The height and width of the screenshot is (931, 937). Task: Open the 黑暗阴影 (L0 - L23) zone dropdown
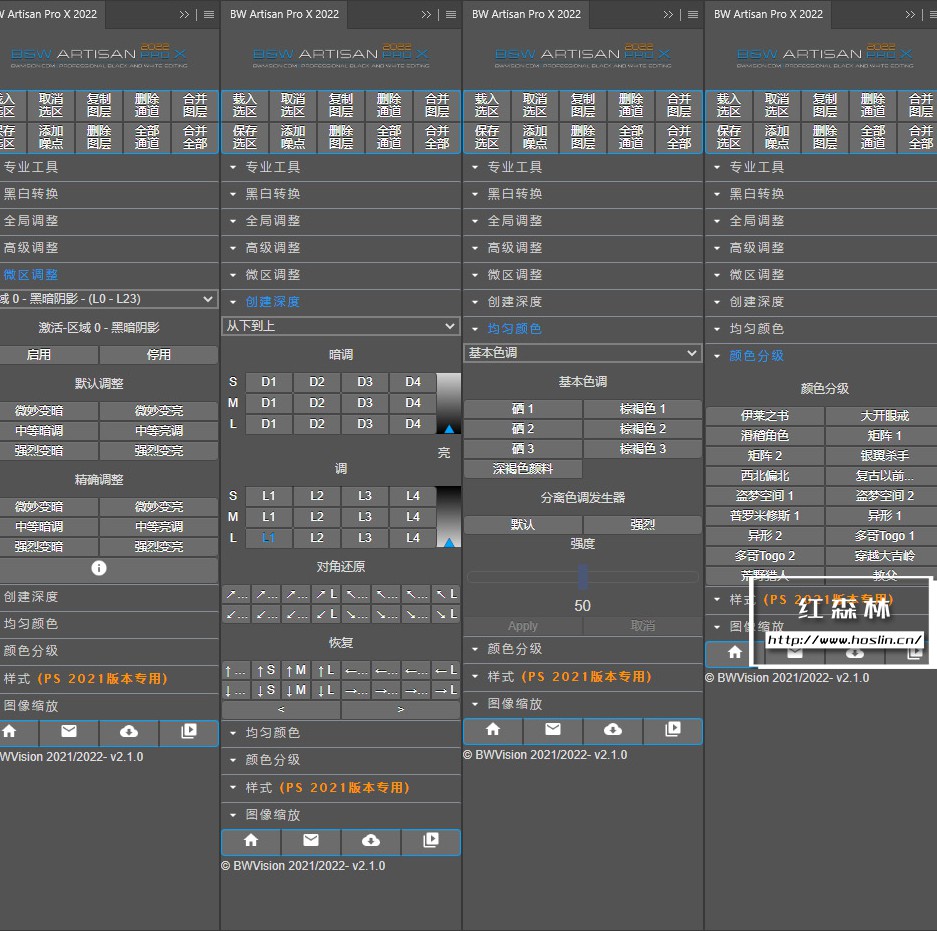click(x=108, y=299)
